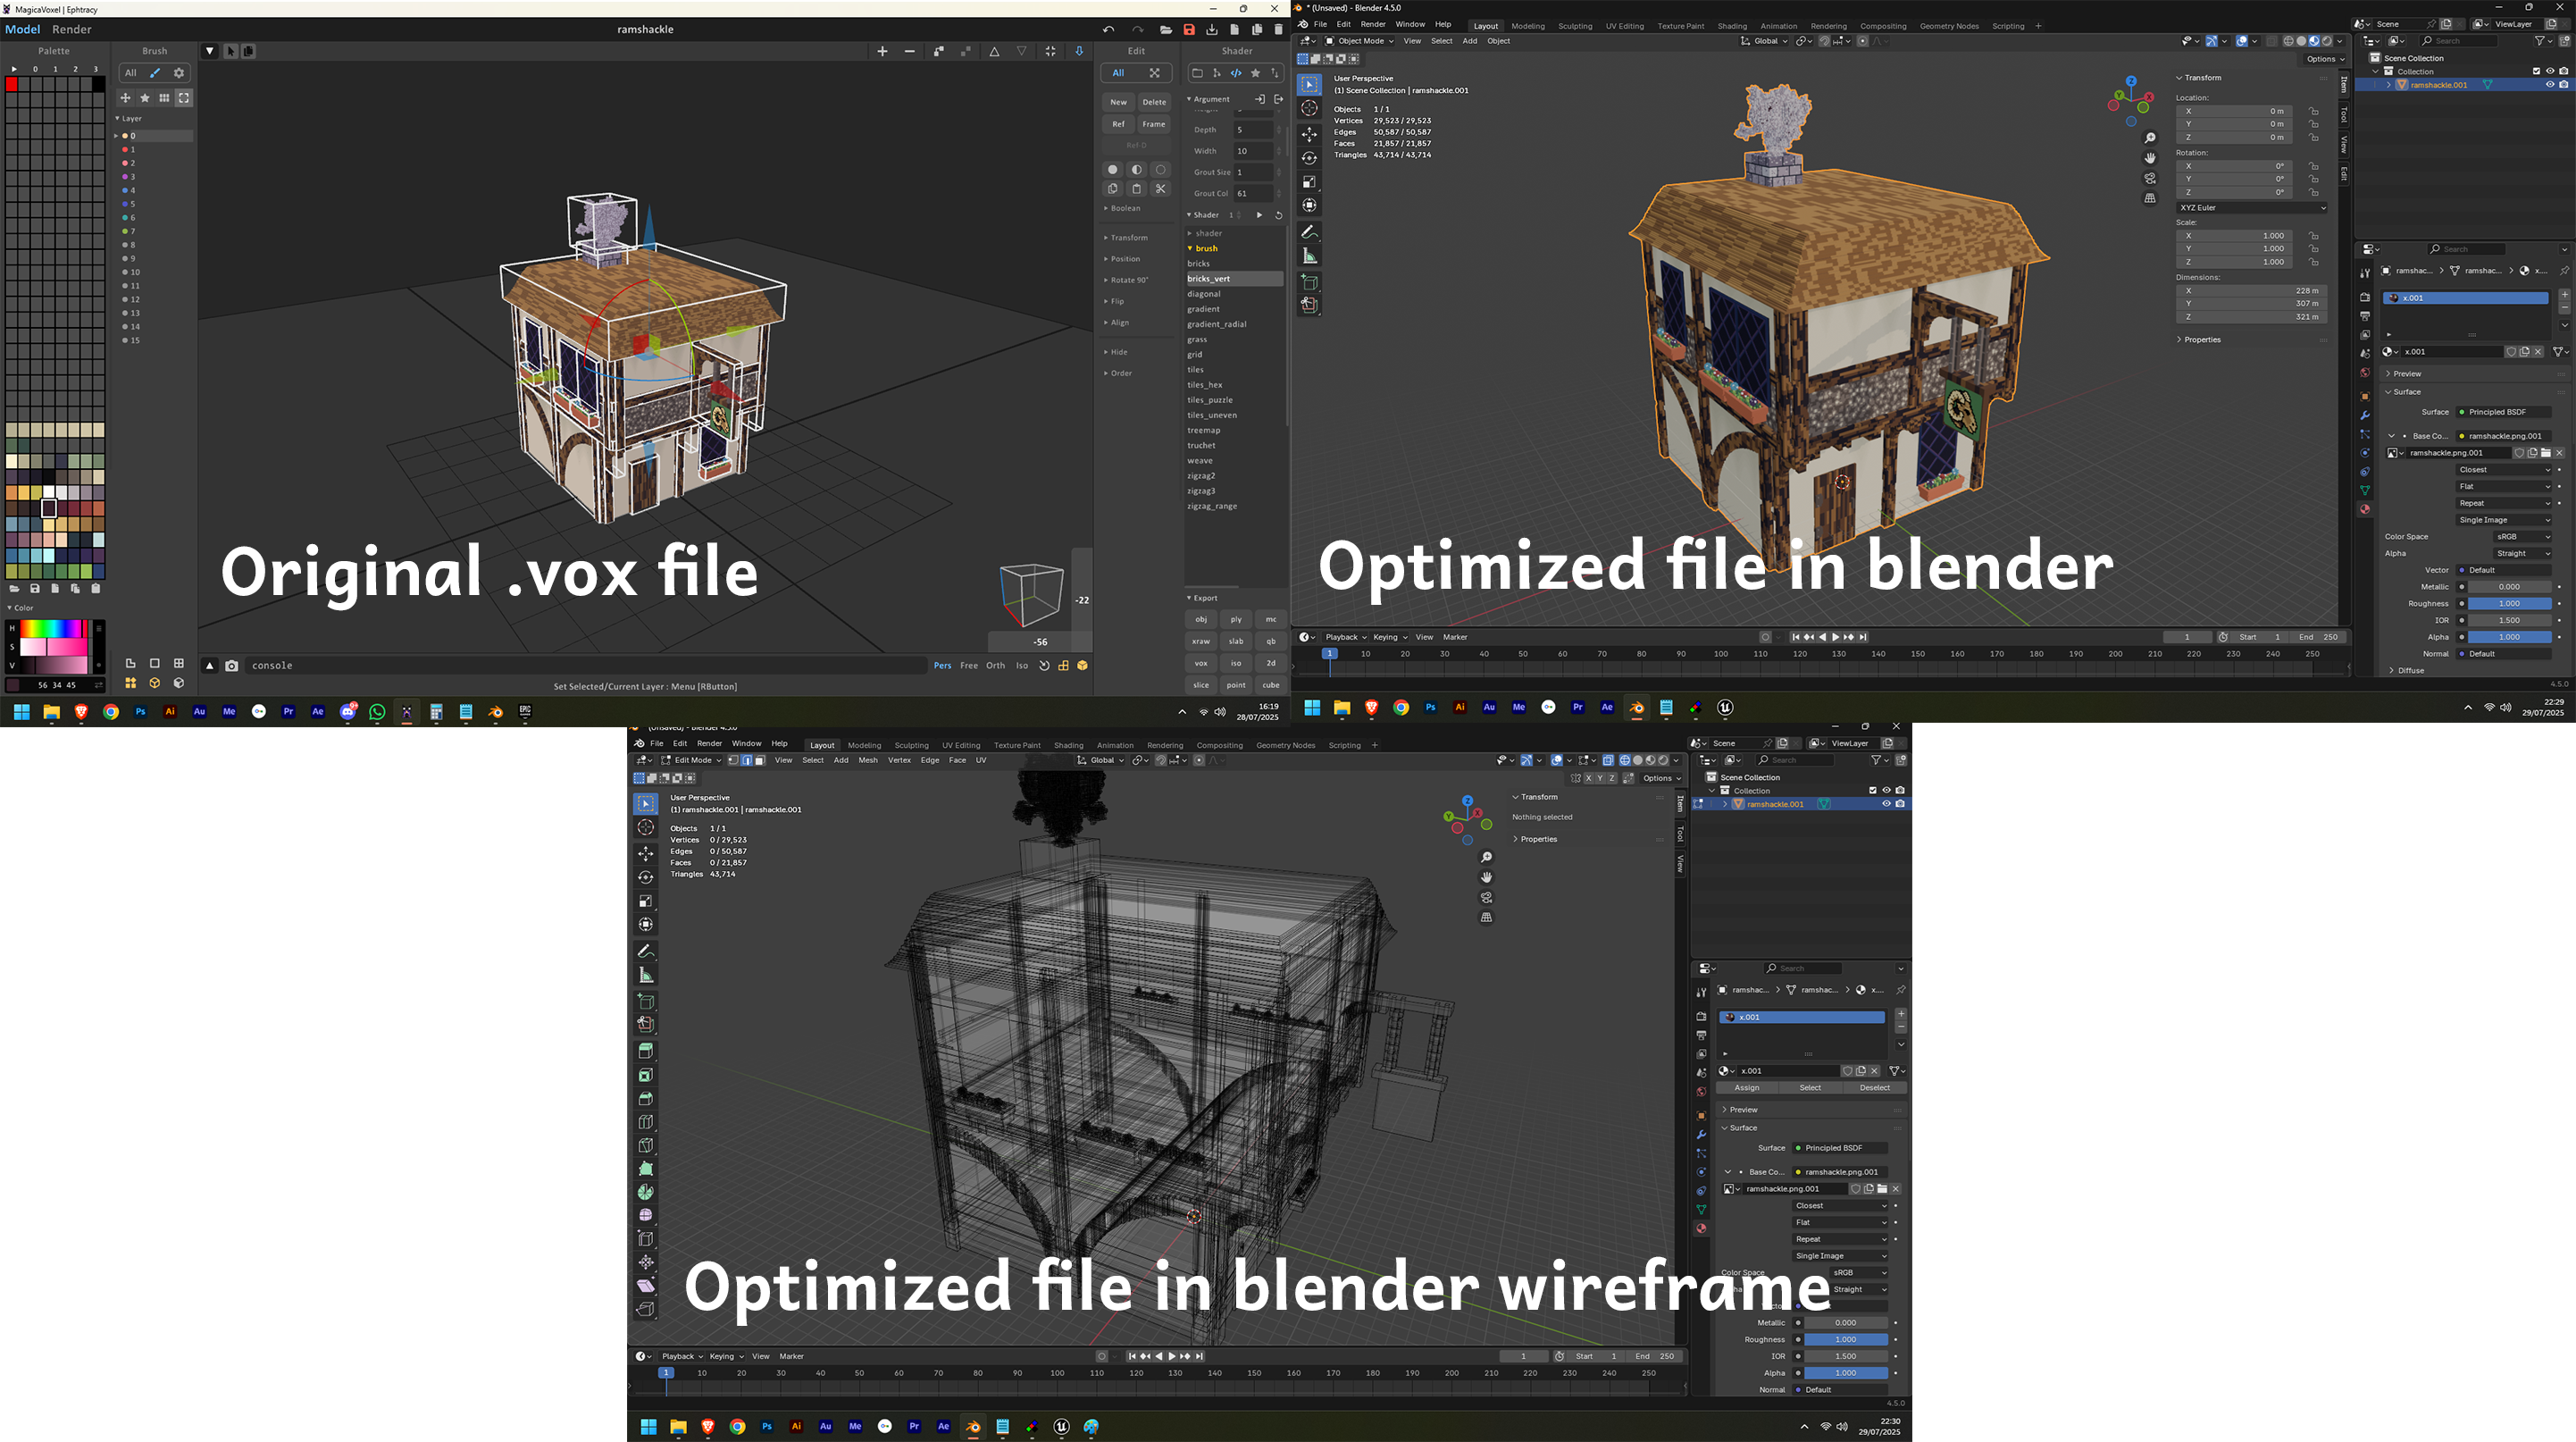Select the Move tool in upper Blender window

pyautogui.click(x=1309, y=134)
